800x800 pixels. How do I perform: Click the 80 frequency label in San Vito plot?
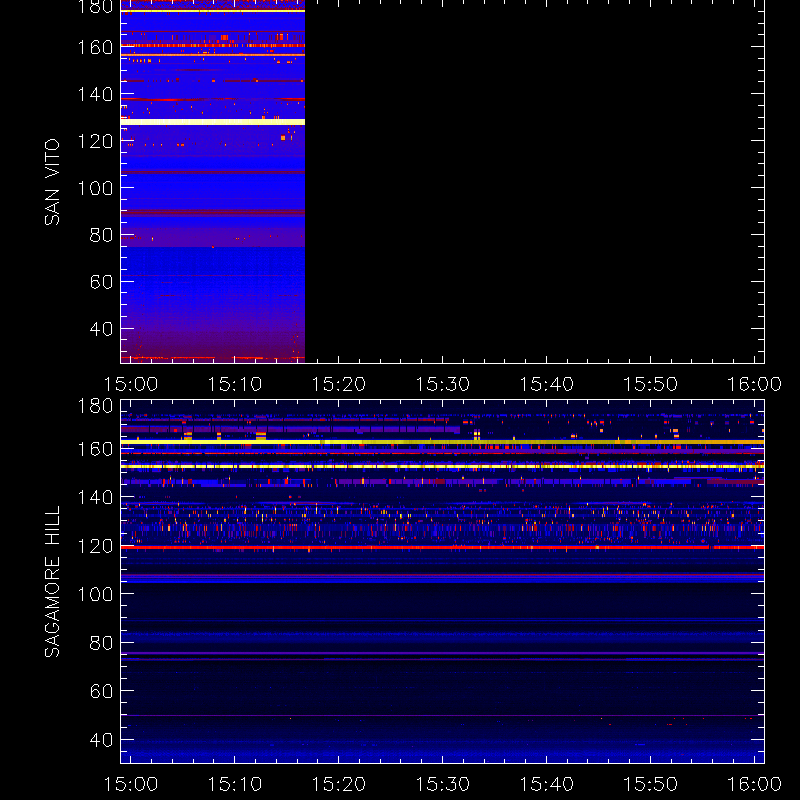[102, 235]
